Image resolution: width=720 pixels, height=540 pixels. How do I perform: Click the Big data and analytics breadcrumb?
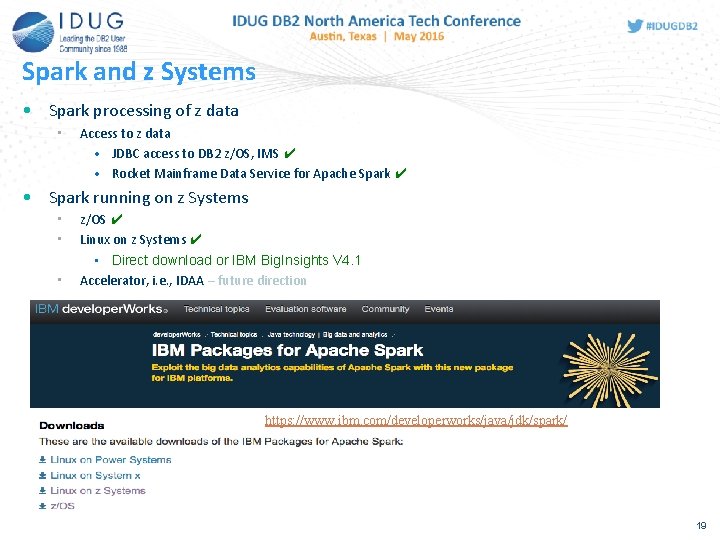(355, 334)
